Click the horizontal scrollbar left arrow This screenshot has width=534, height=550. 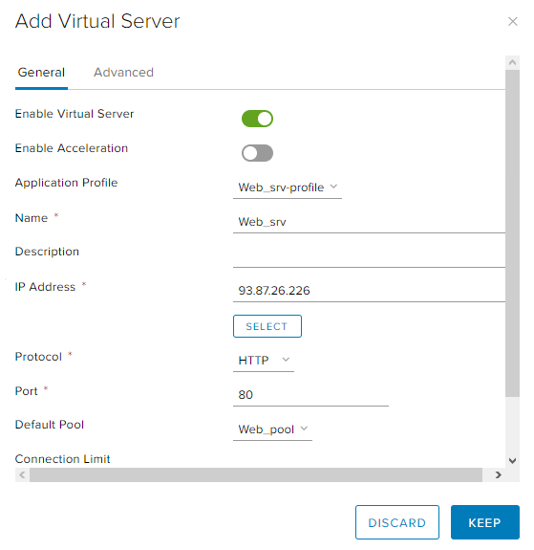pyautogui.click(x=22, y=475)
